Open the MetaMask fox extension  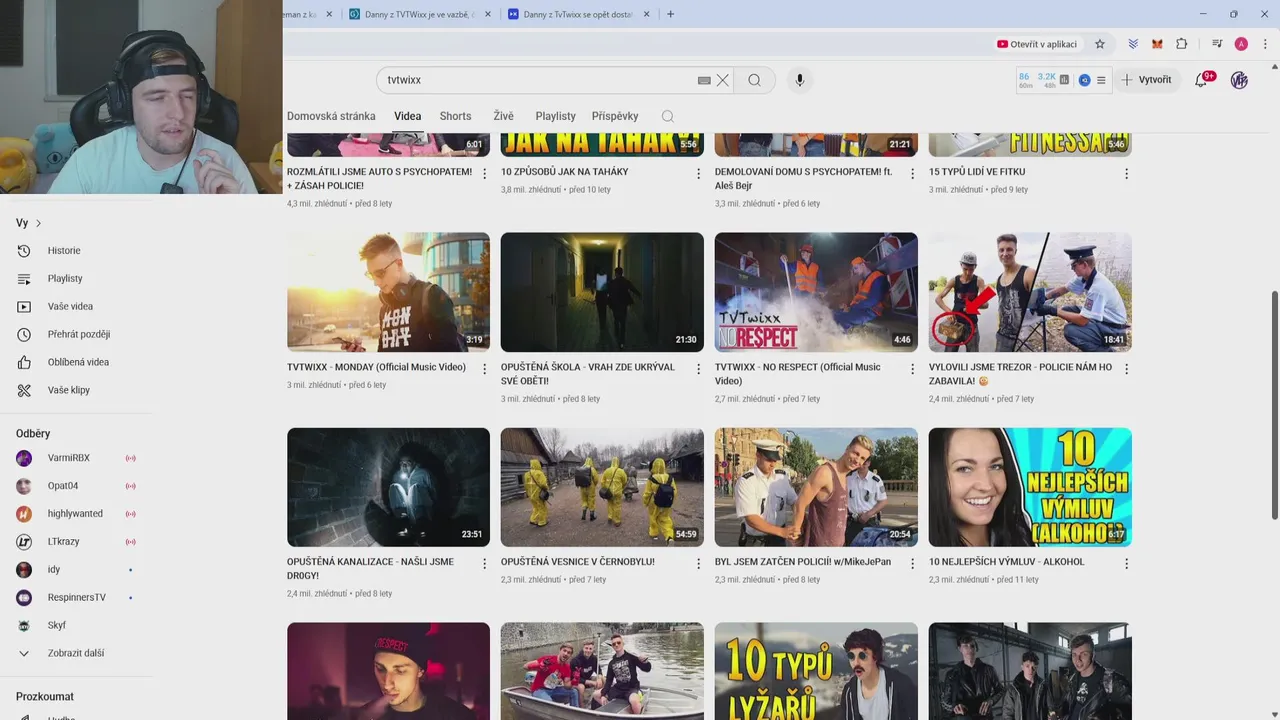pyautogui.click(x=1157, y=44)
